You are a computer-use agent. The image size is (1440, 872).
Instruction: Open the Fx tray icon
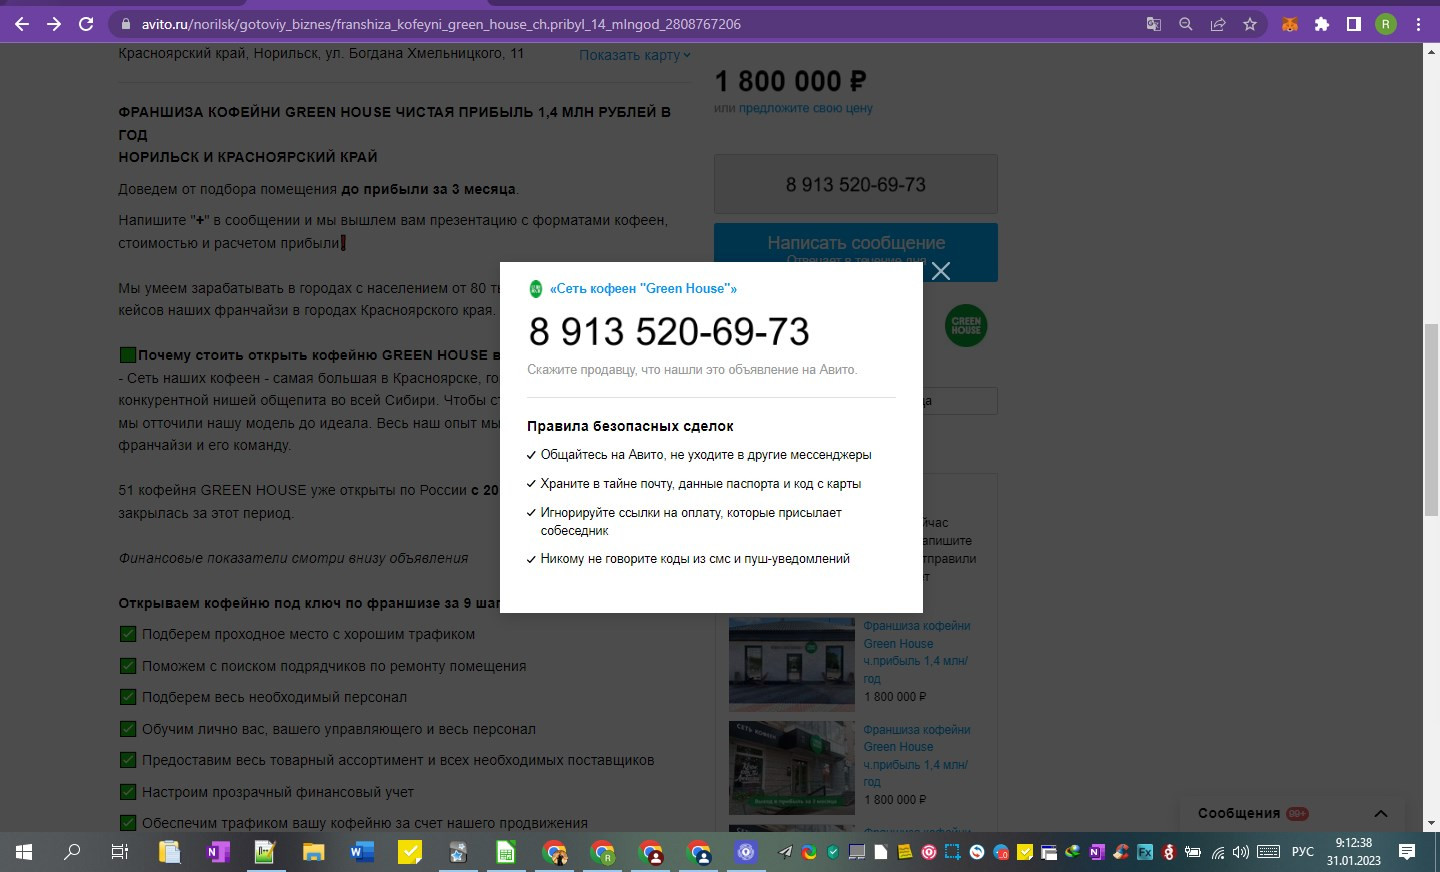click(1145, 852)
